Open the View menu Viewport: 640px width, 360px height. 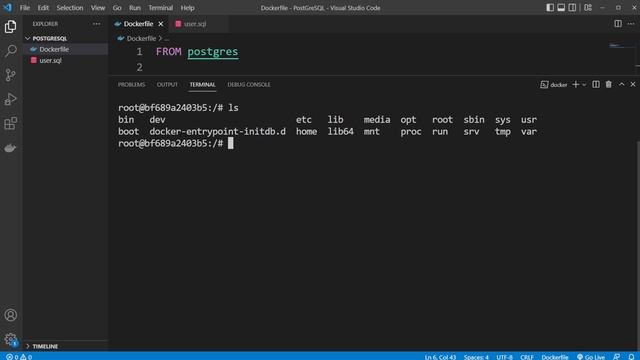pos(98,8)
